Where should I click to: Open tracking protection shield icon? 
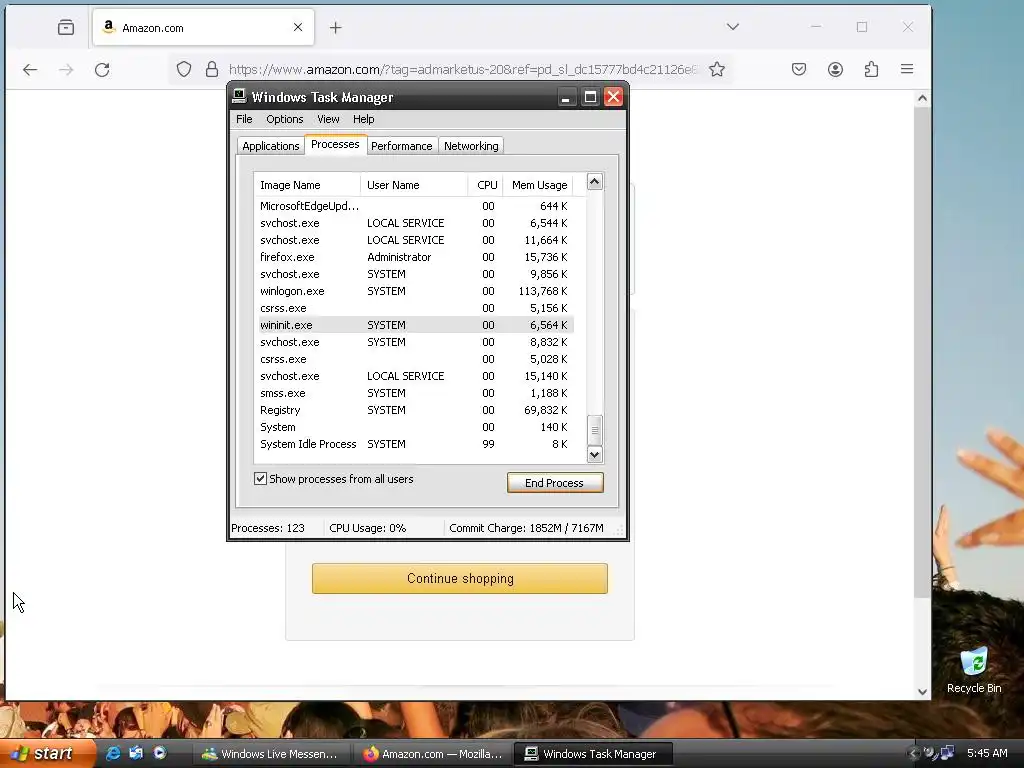(184, 69)
